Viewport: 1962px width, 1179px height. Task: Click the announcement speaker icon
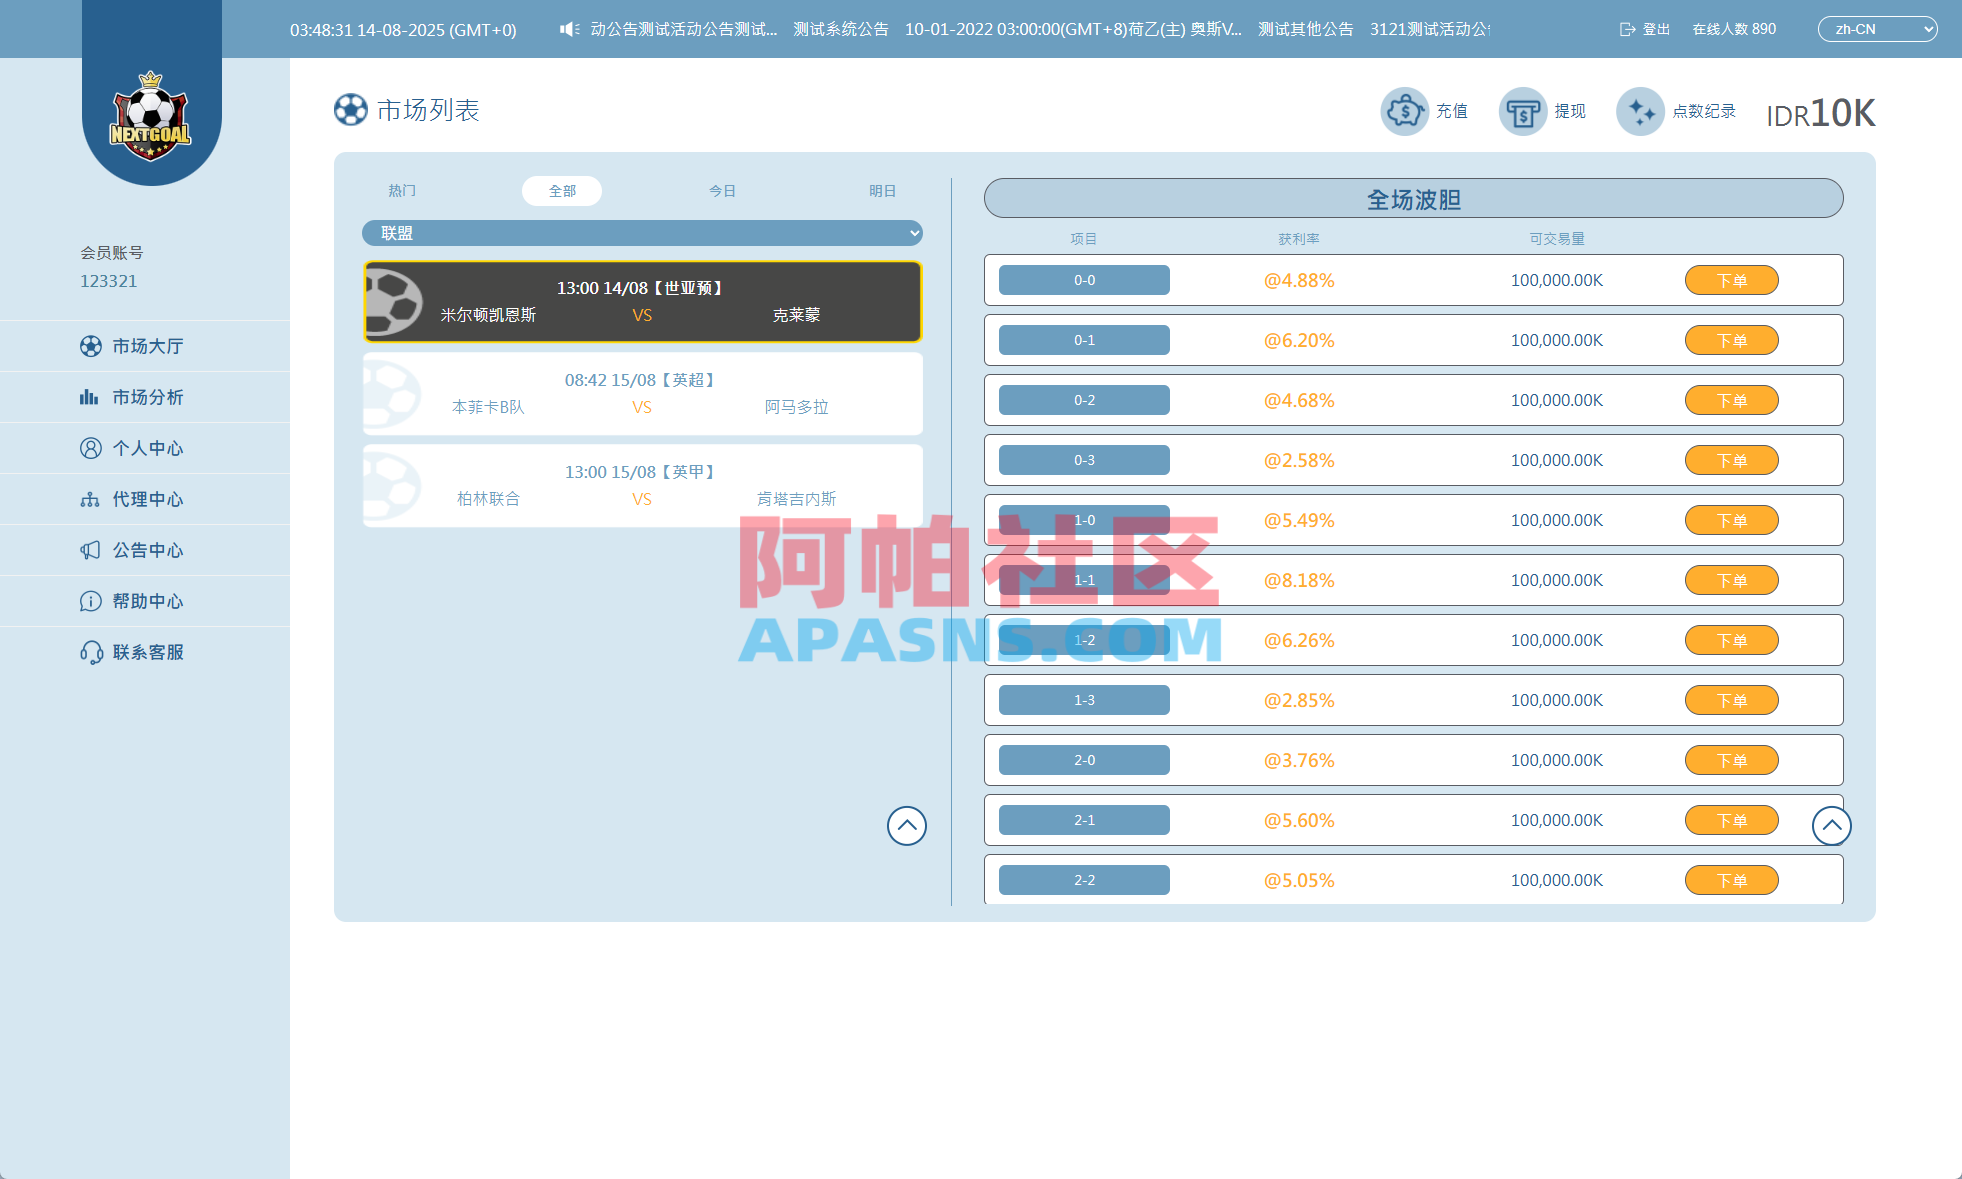click(569, 29)
